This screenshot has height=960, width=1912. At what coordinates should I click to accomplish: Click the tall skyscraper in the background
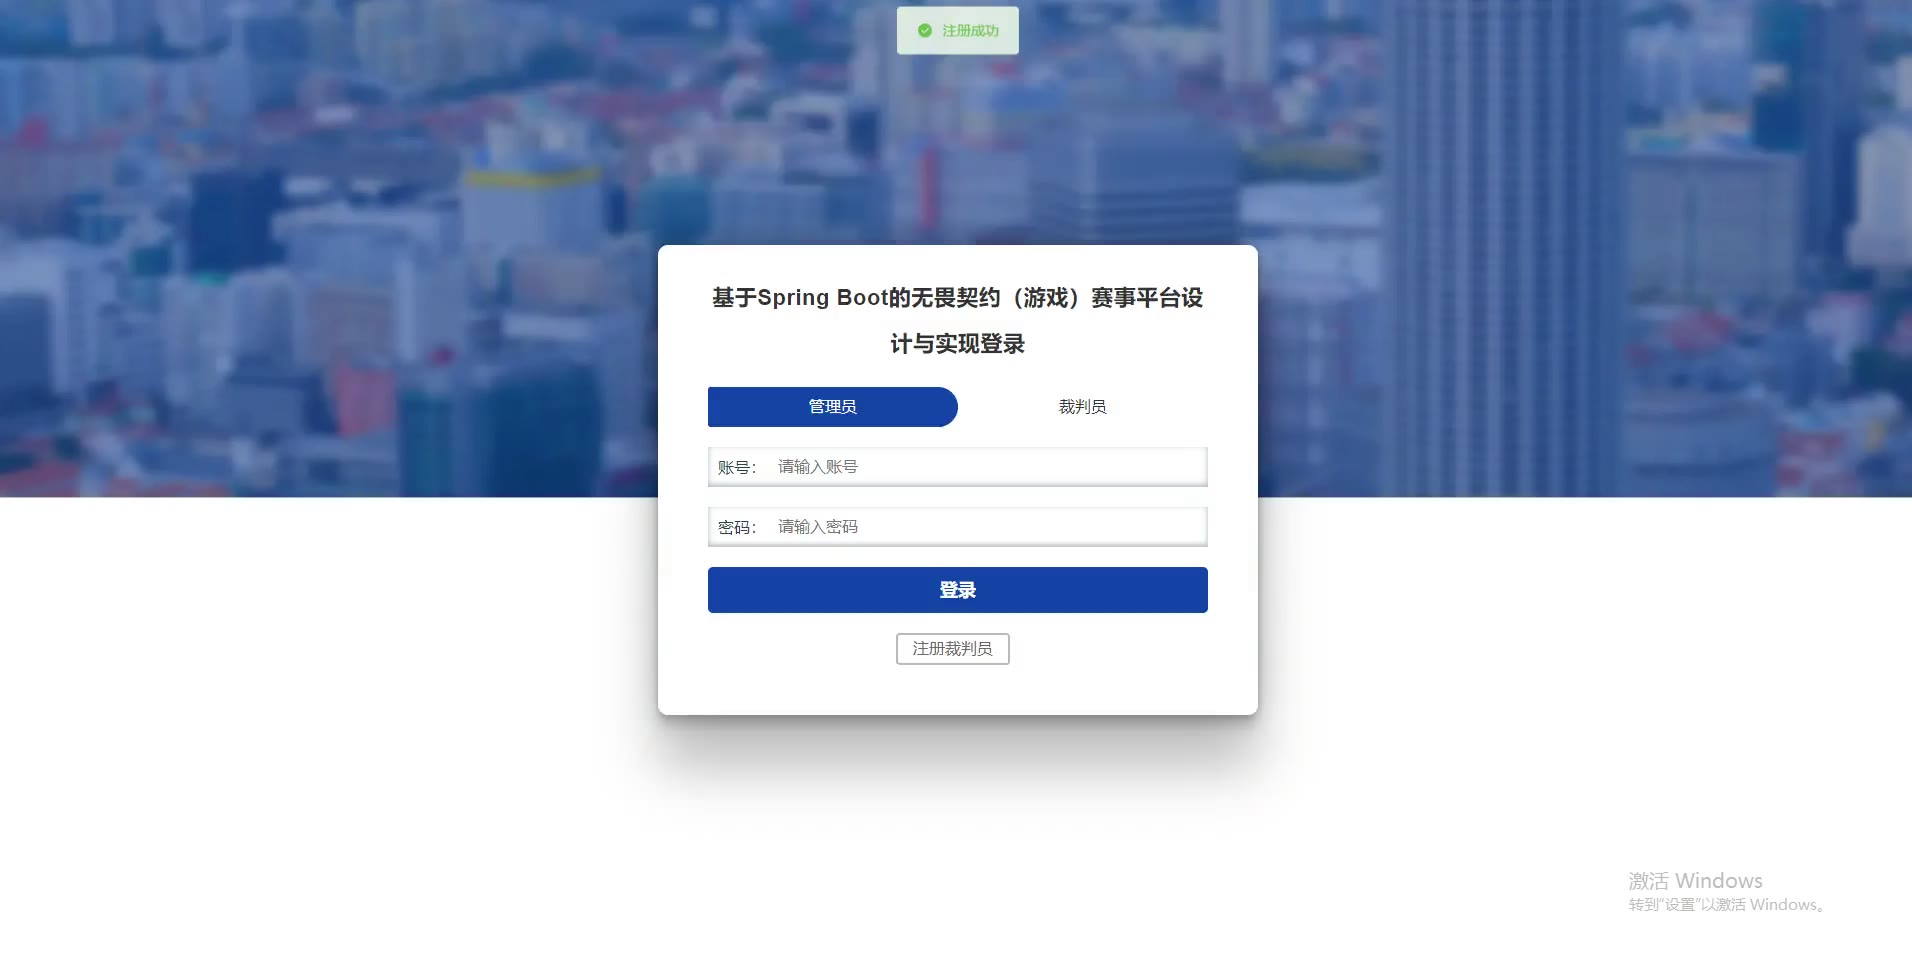(x=1500, y=250)
